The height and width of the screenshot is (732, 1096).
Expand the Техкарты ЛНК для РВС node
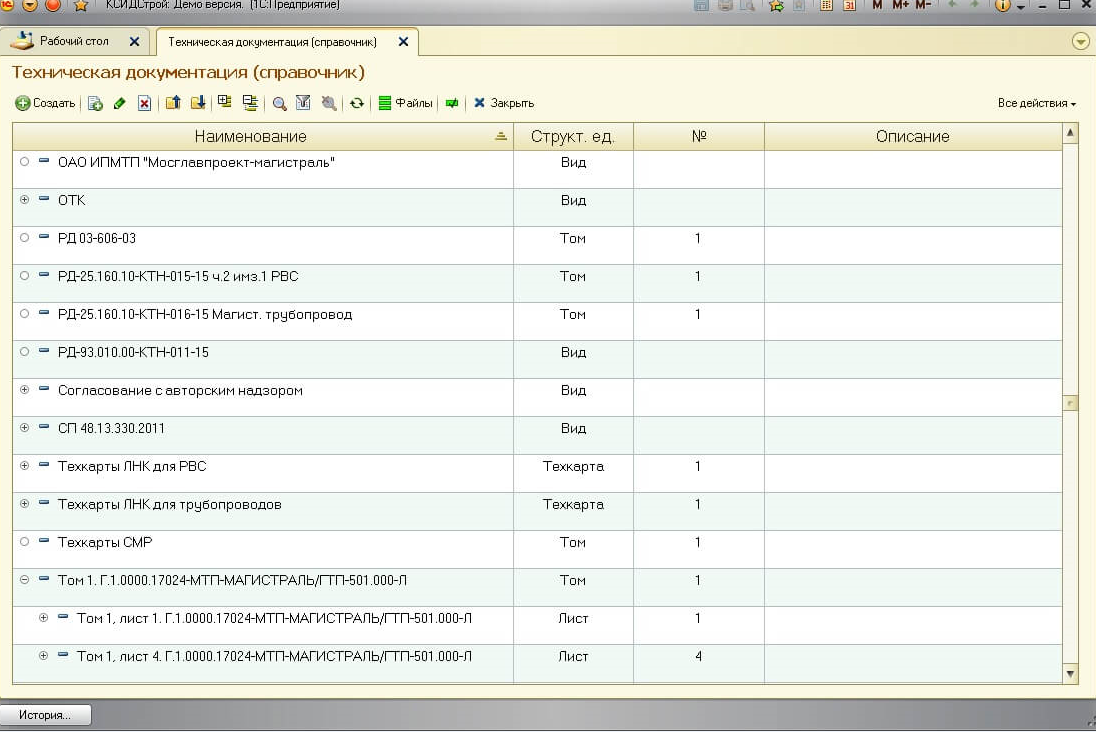click(x=25, y=466)
